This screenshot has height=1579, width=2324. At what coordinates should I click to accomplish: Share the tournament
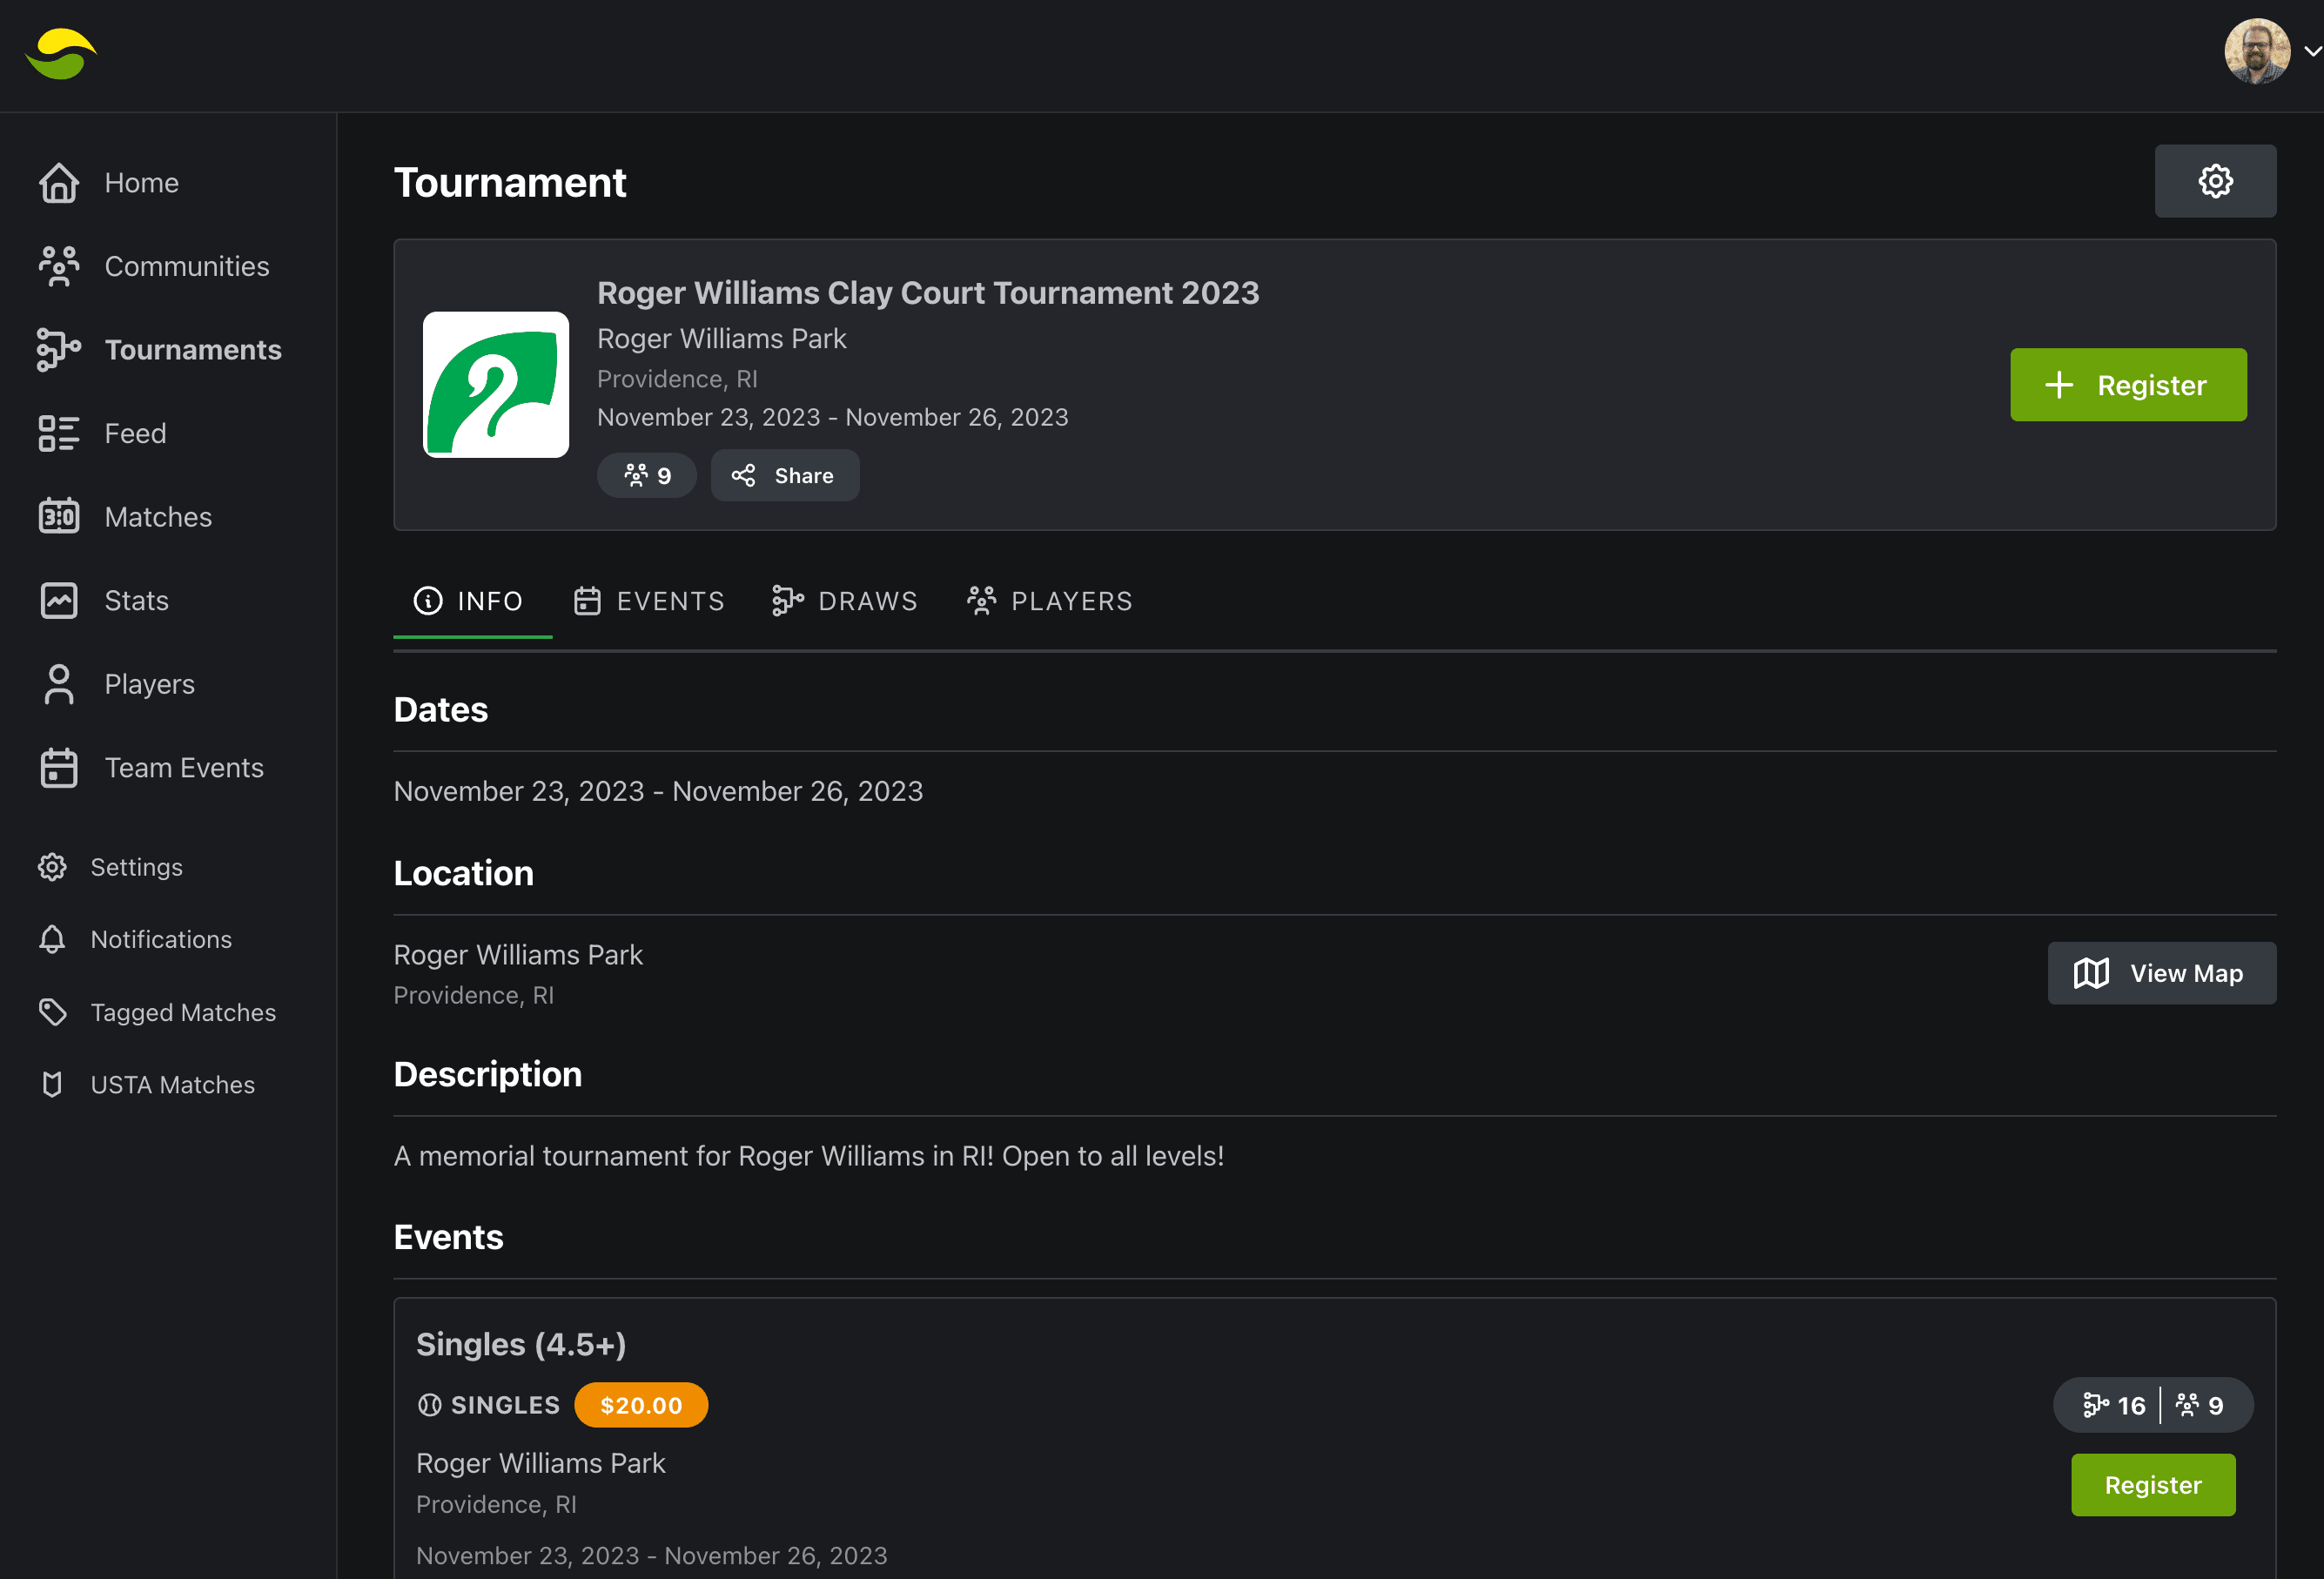(x=784, y=476)
